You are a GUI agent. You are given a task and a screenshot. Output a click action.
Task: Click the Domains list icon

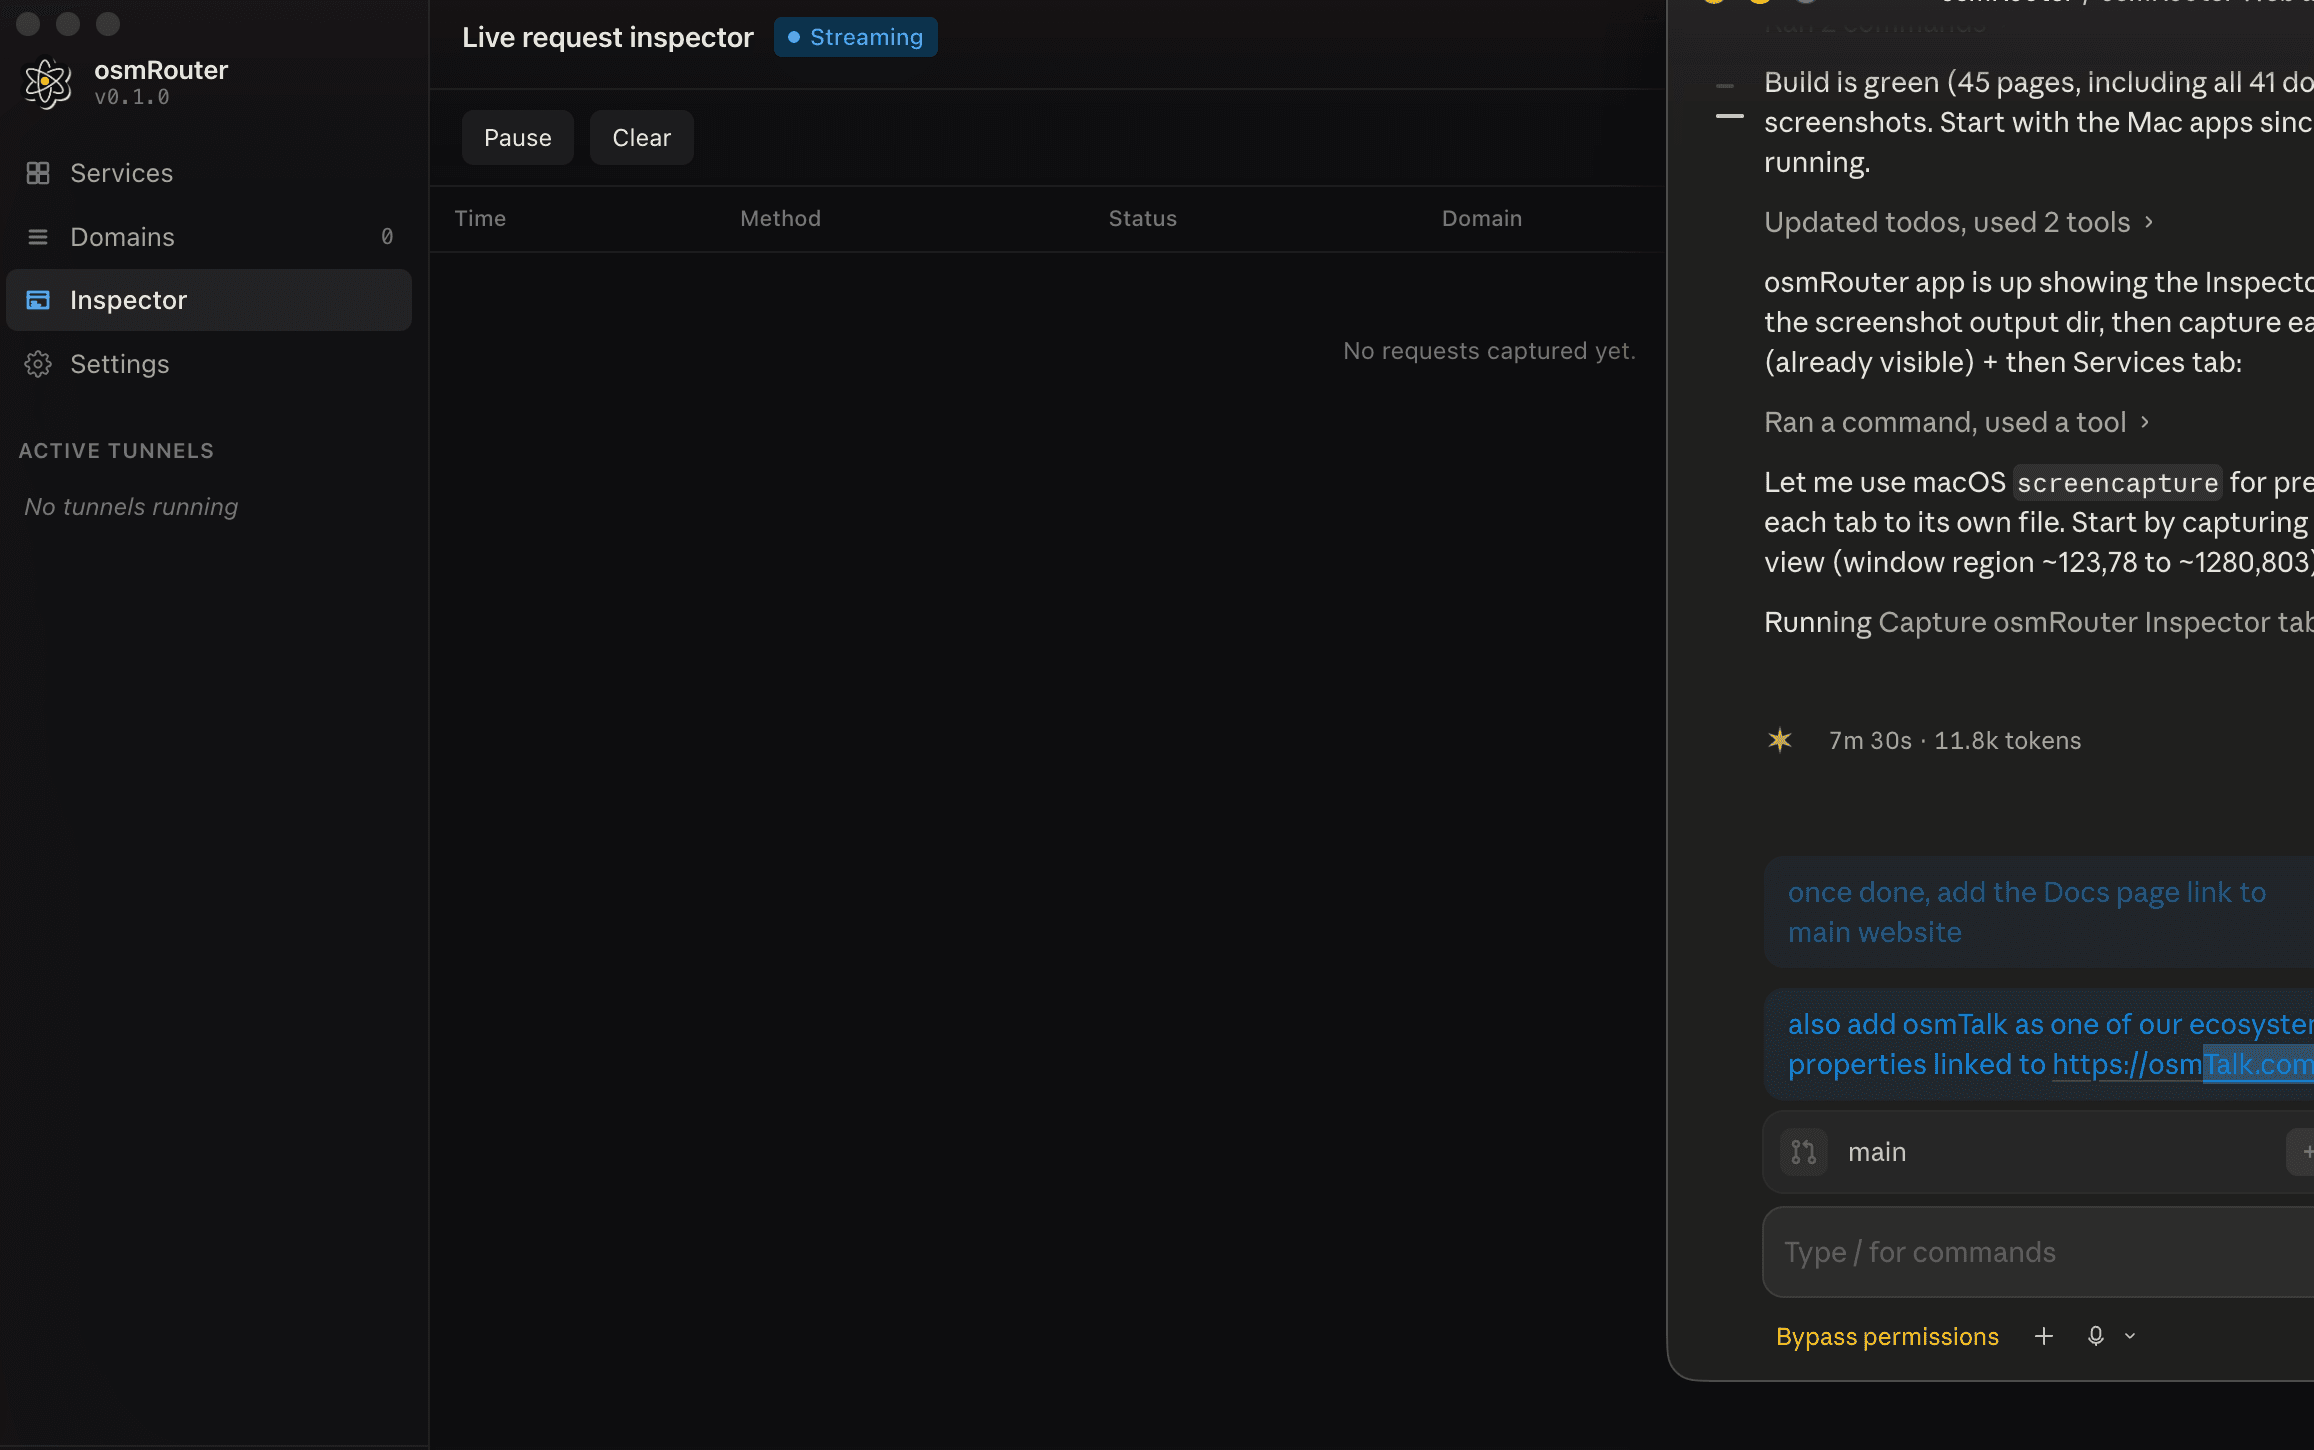38,237
